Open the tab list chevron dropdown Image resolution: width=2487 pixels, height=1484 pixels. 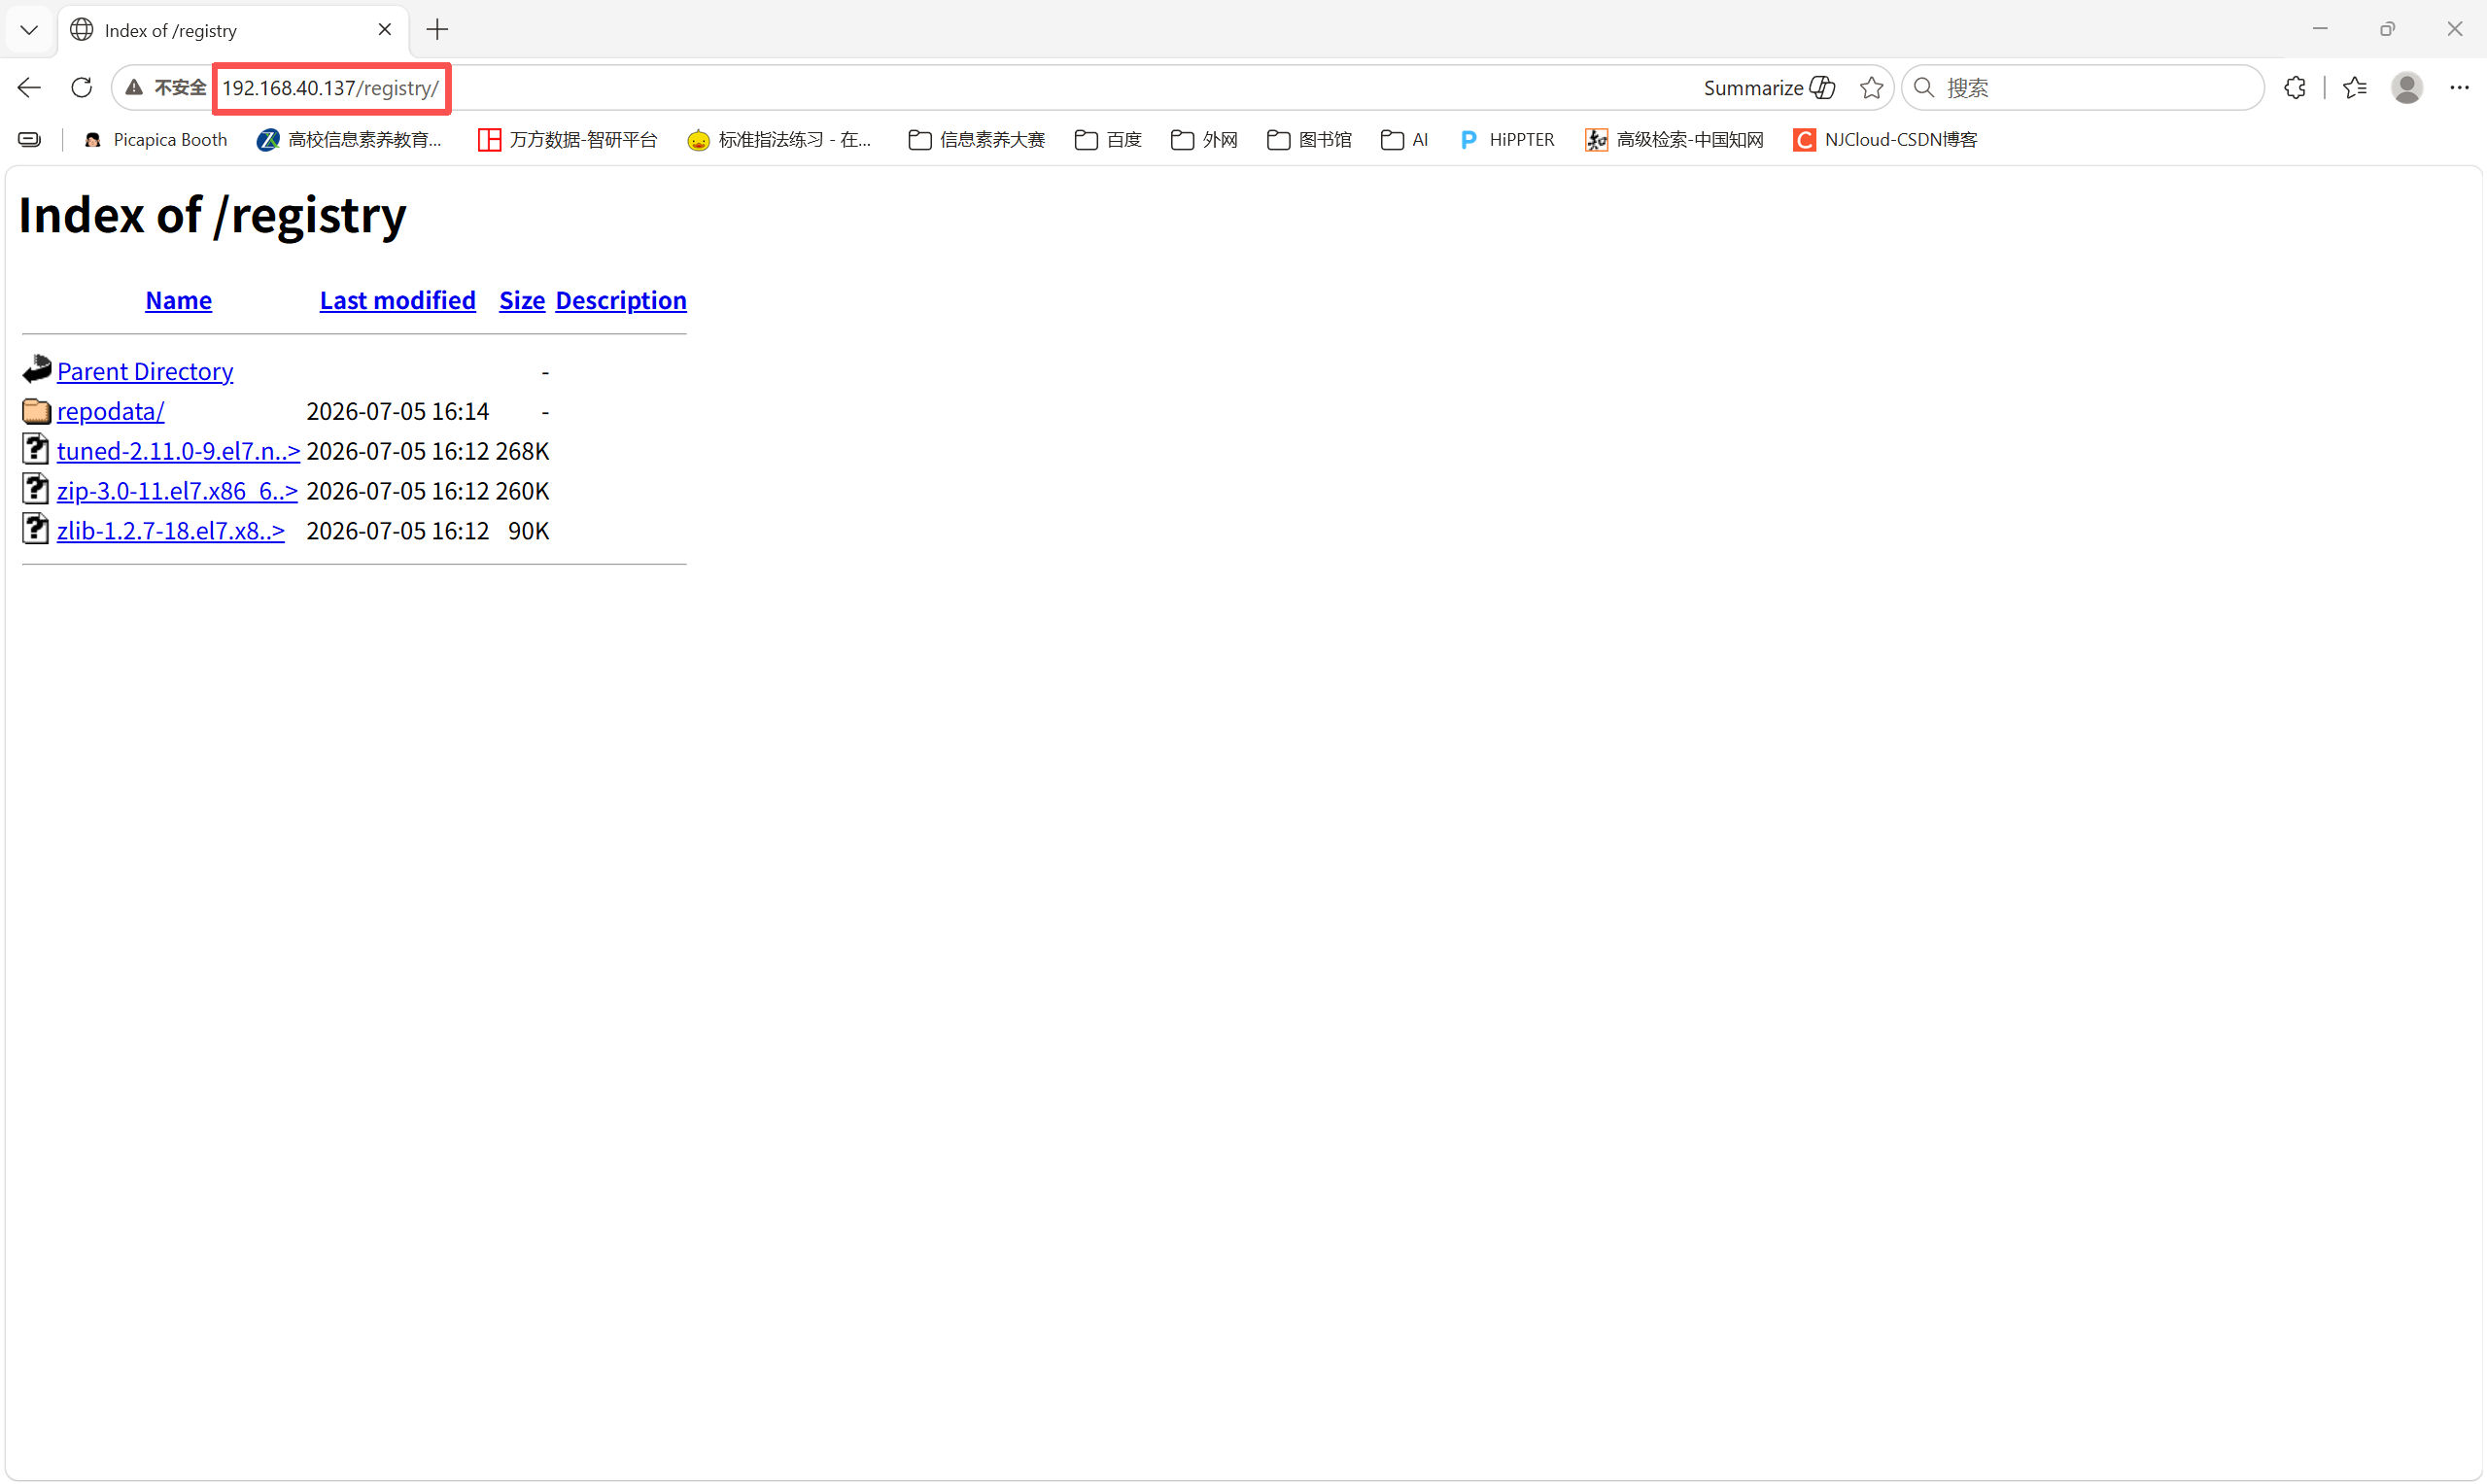(29, 30)
